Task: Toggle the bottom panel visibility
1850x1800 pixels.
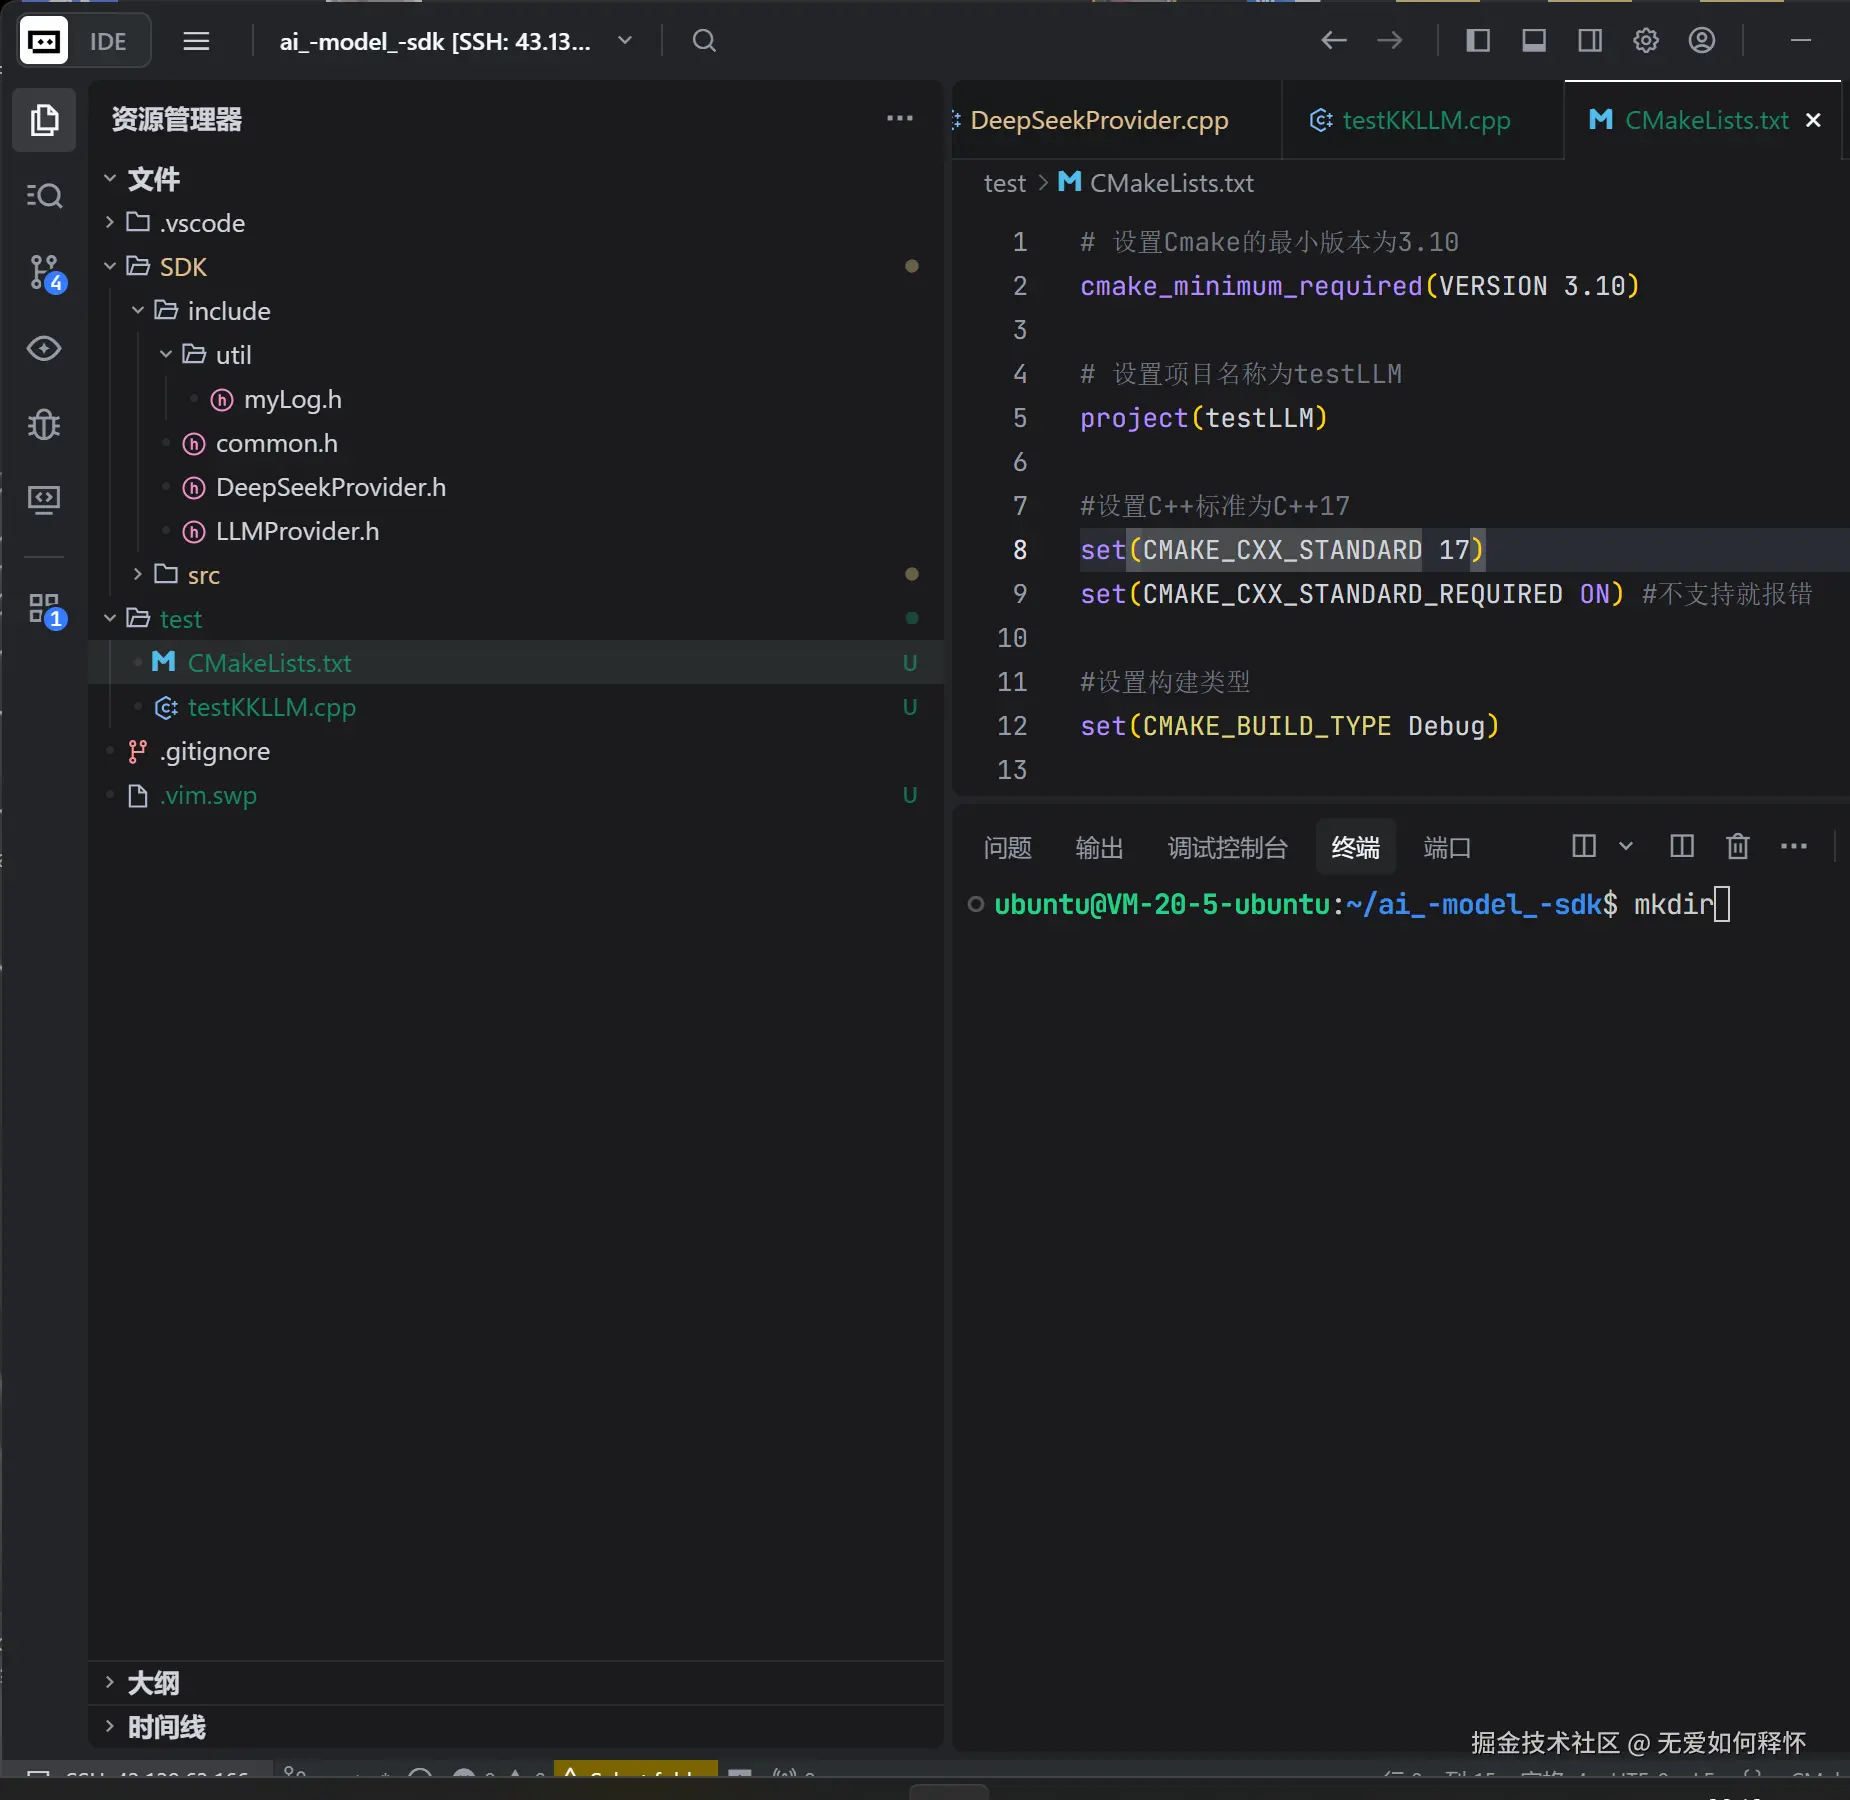Action: pyautogui.click(x=1533, y=41)
